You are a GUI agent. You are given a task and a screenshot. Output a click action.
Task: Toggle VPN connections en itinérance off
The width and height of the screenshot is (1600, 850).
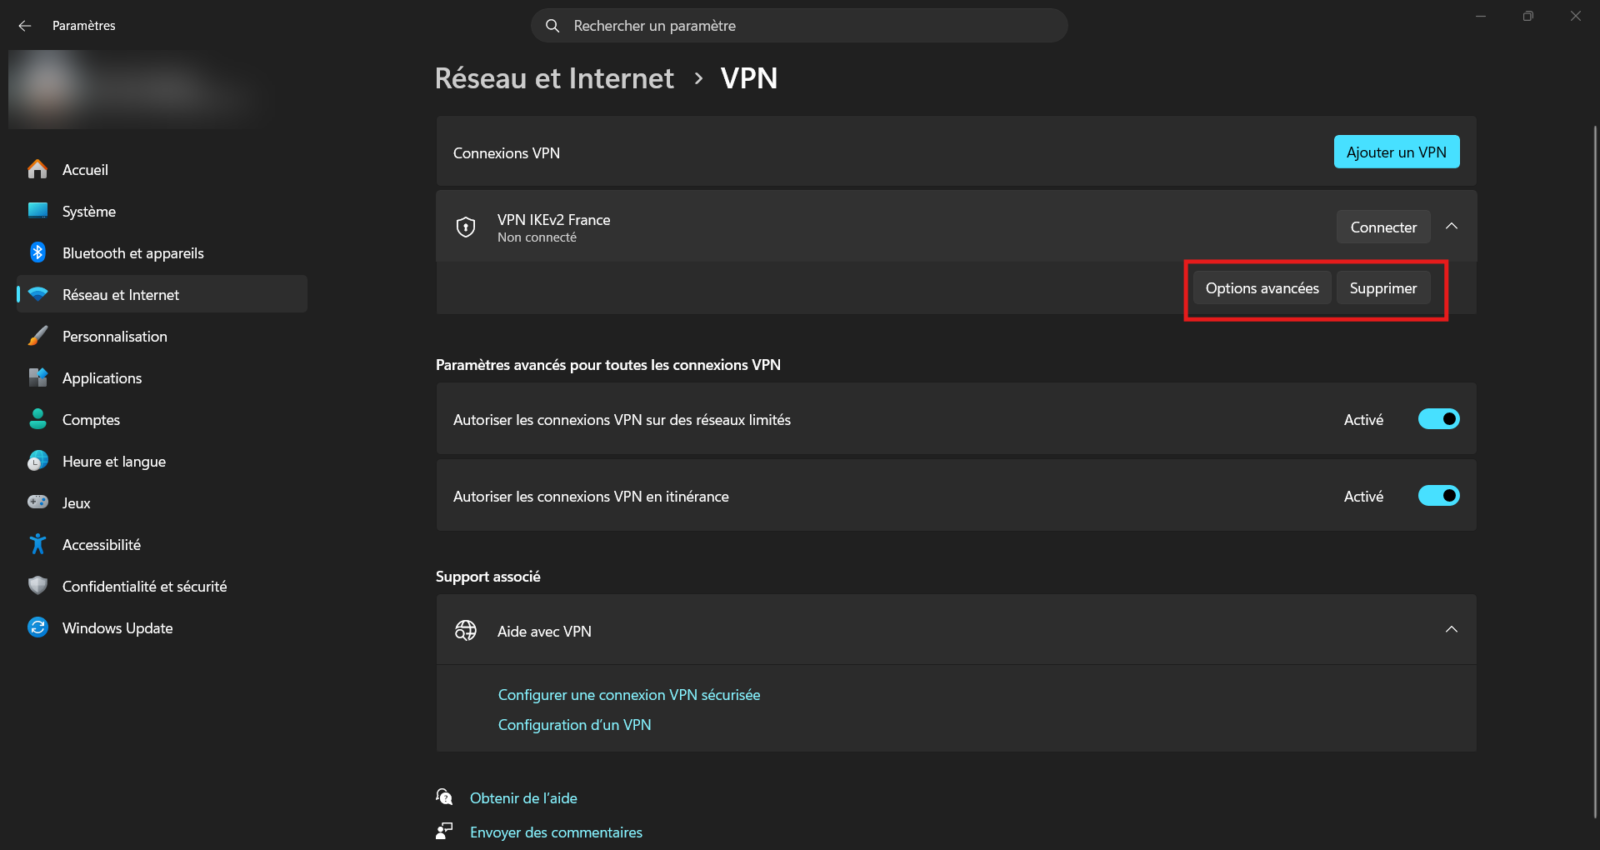(1439, 496)
